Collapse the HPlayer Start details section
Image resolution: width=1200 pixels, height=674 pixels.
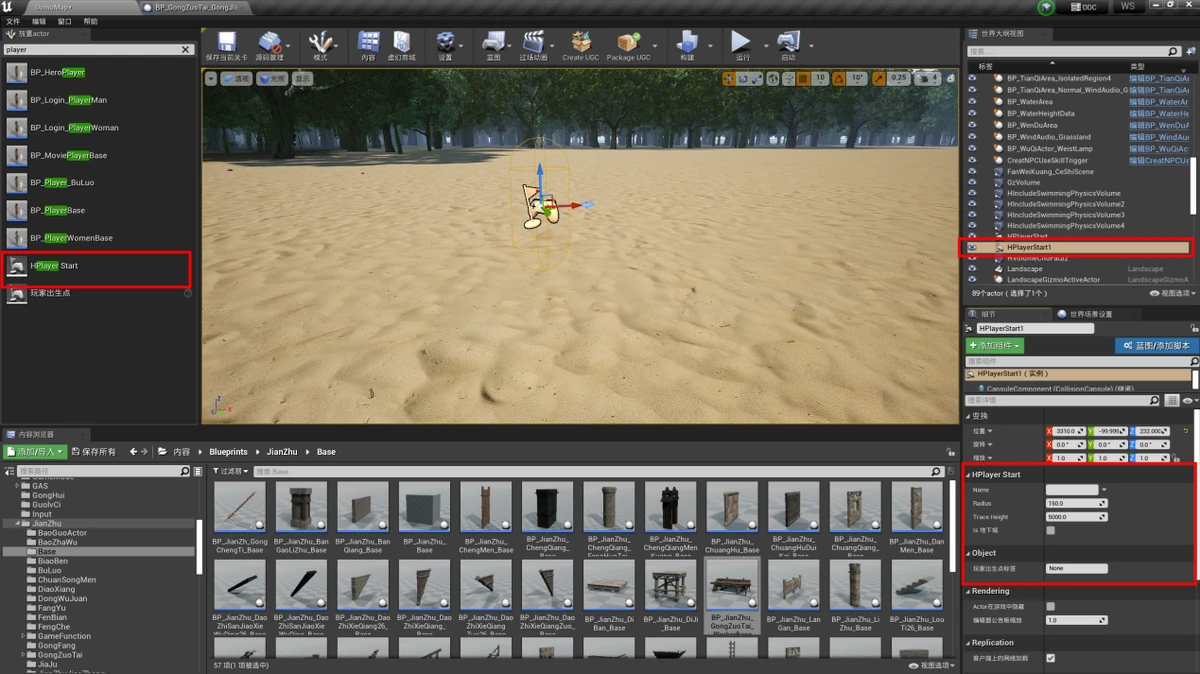click(968, 474)
